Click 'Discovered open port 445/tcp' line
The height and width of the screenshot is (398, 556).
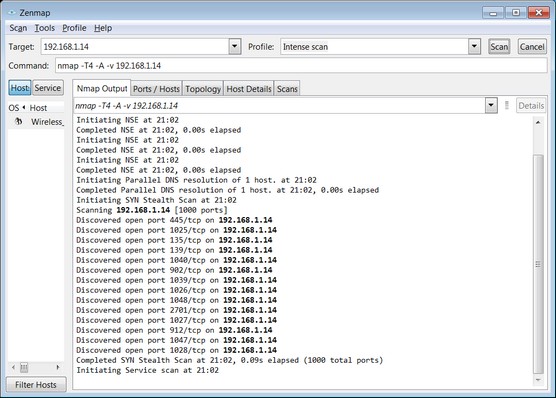click(x=174, y=220)
